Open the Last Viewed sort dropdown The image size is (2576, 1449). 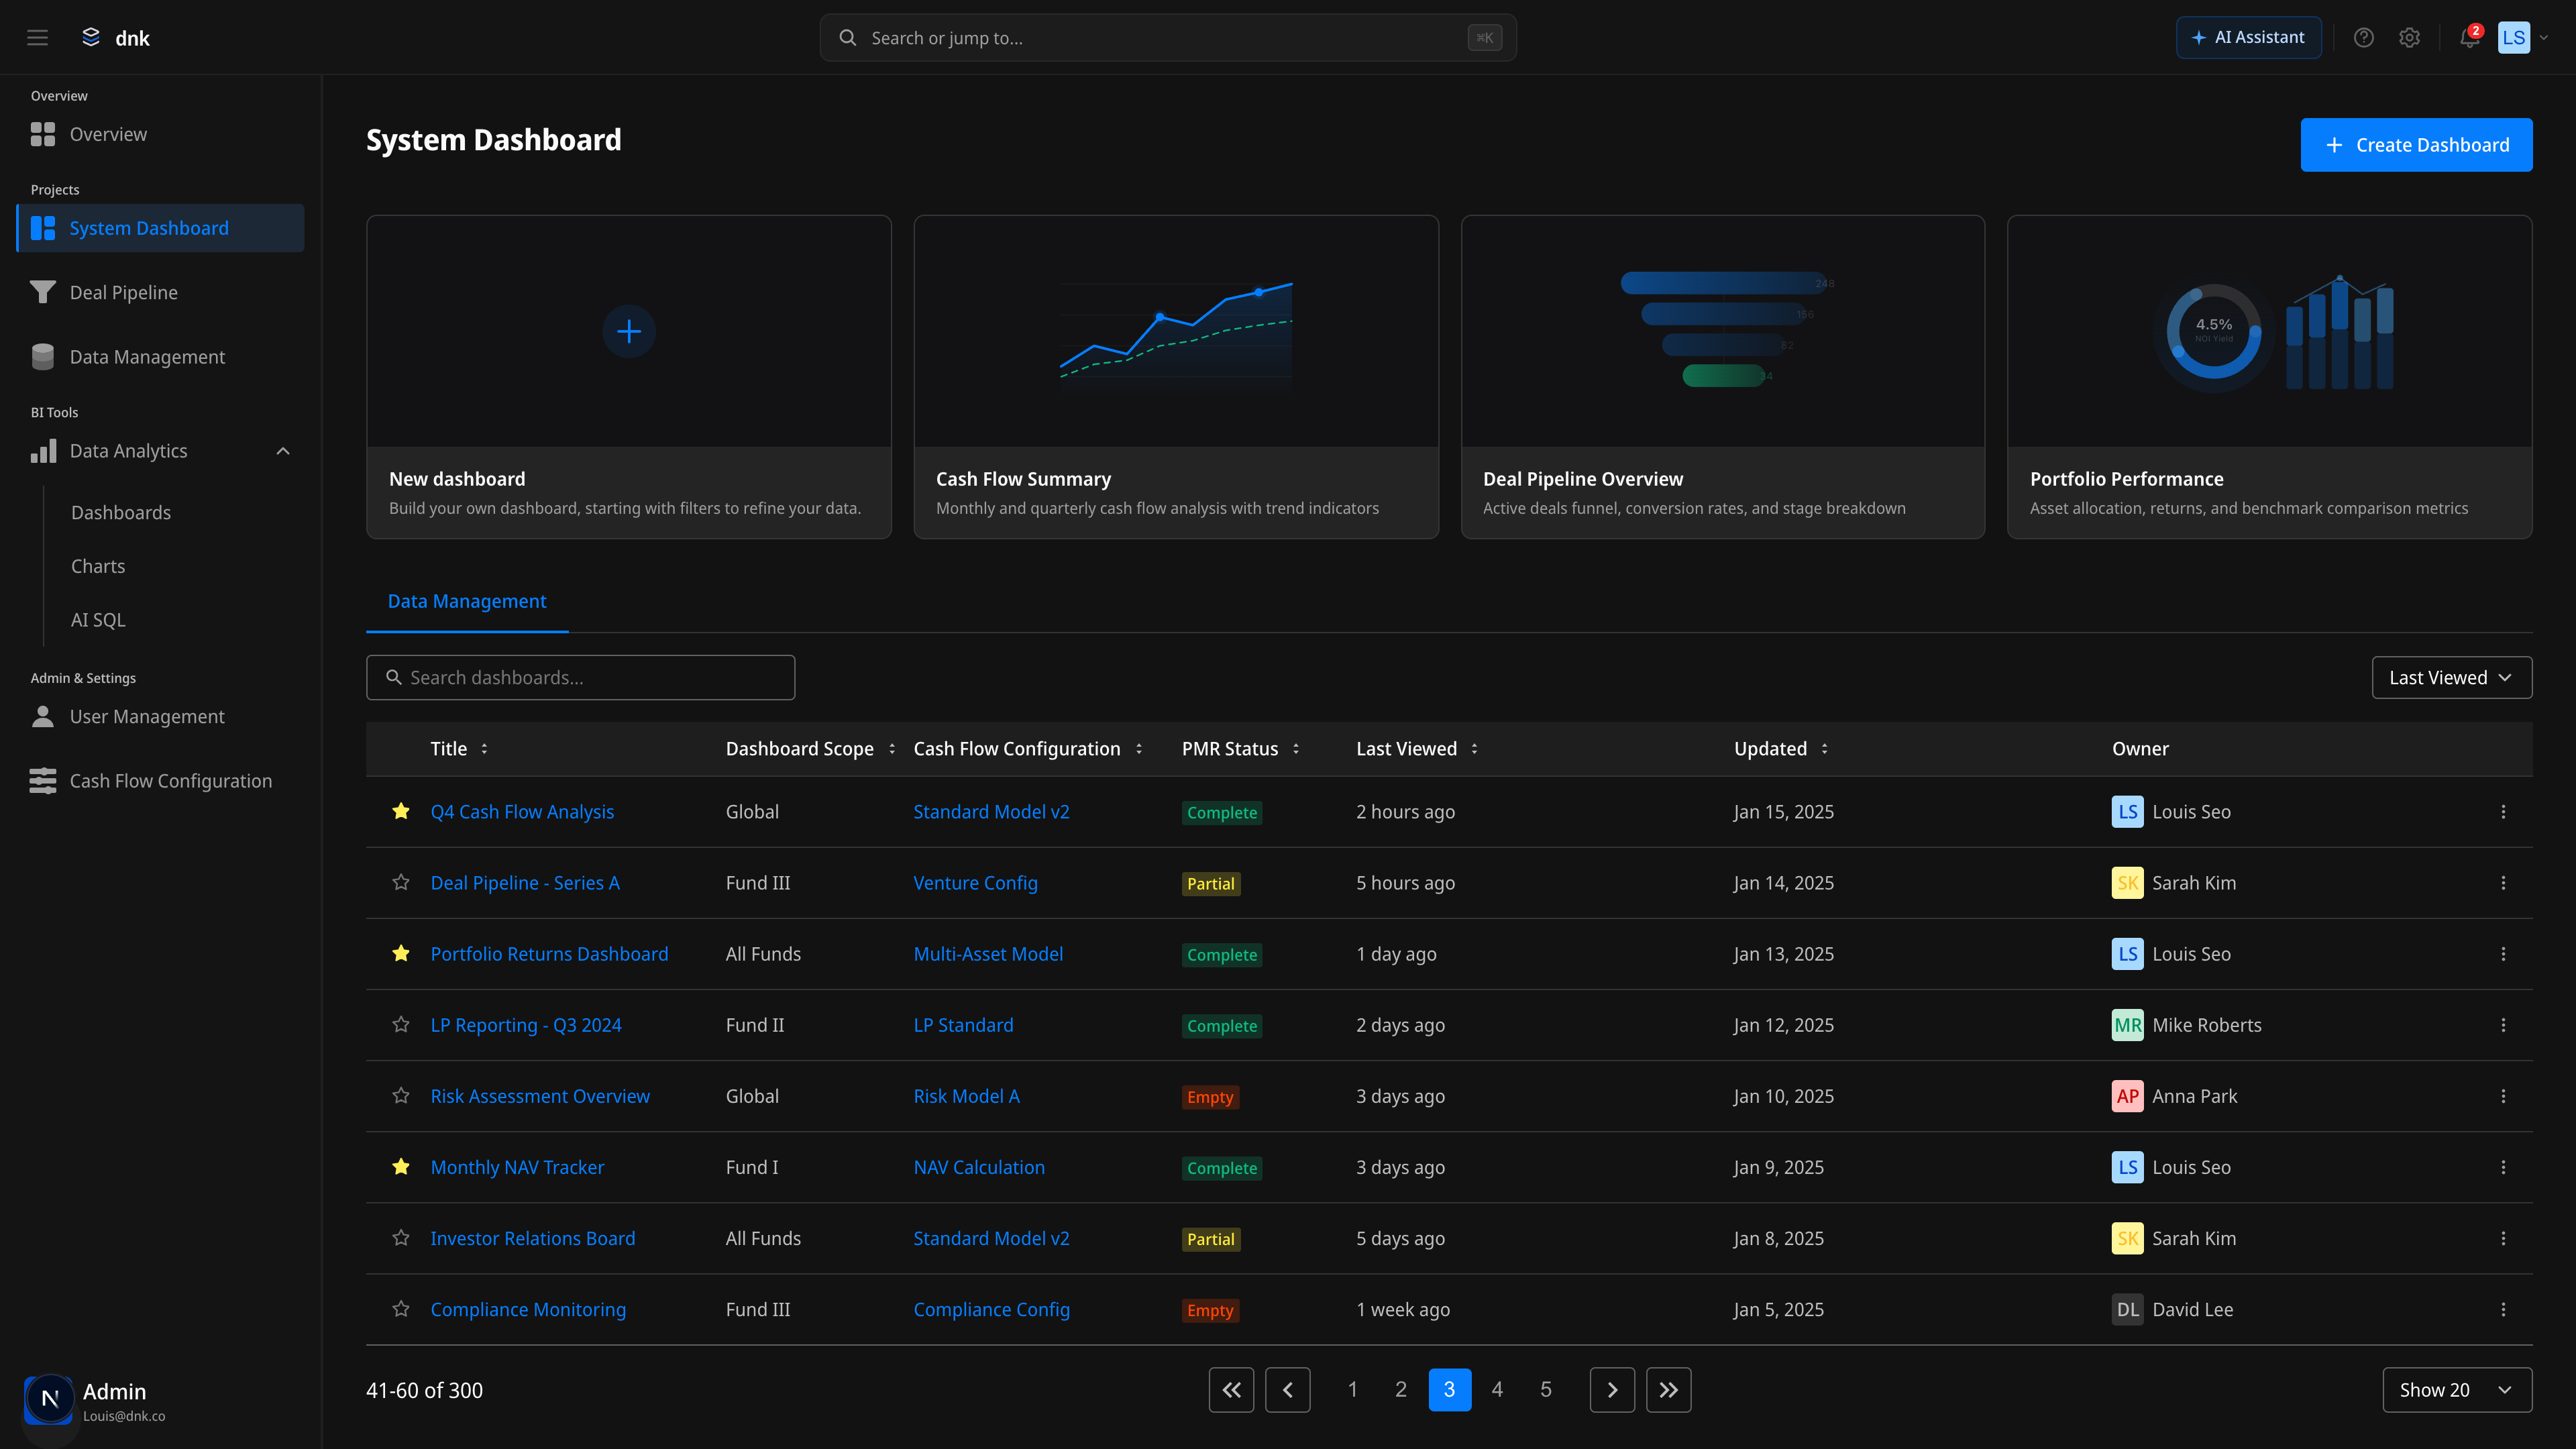[x=2451, y=678]
